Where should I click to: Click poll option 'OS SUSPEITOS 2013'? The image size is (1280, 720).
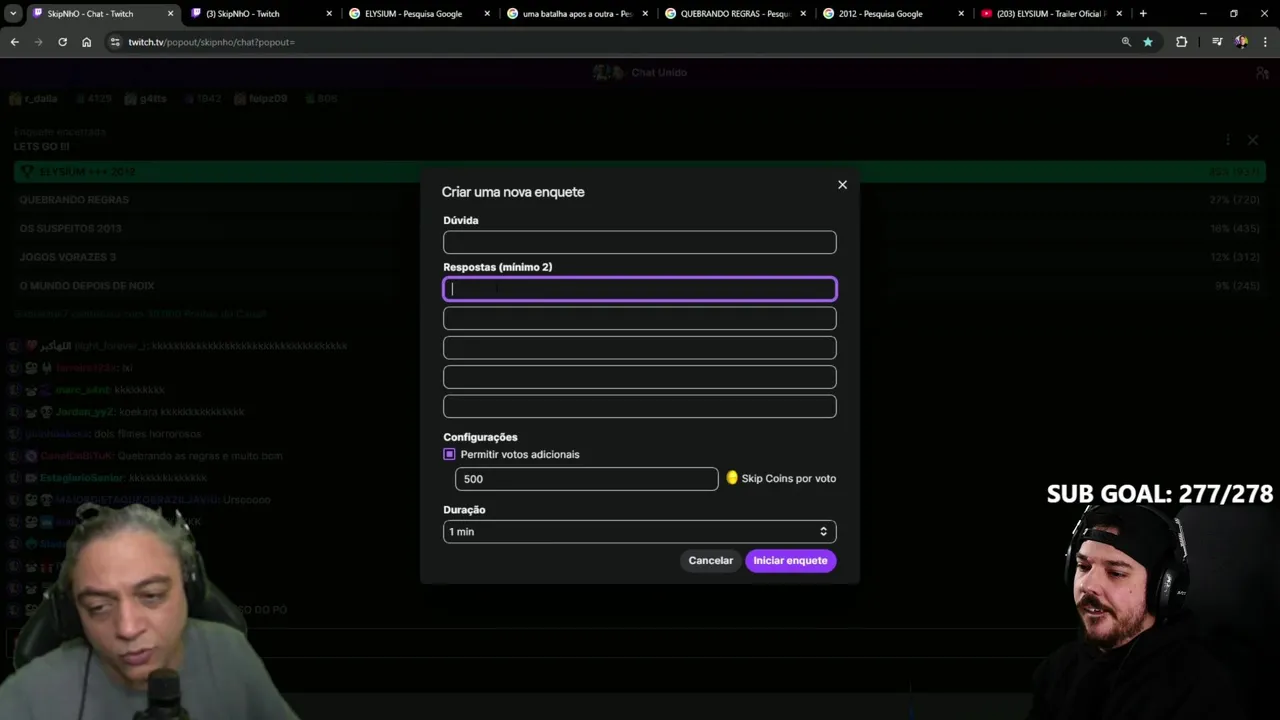coord(640,229)
